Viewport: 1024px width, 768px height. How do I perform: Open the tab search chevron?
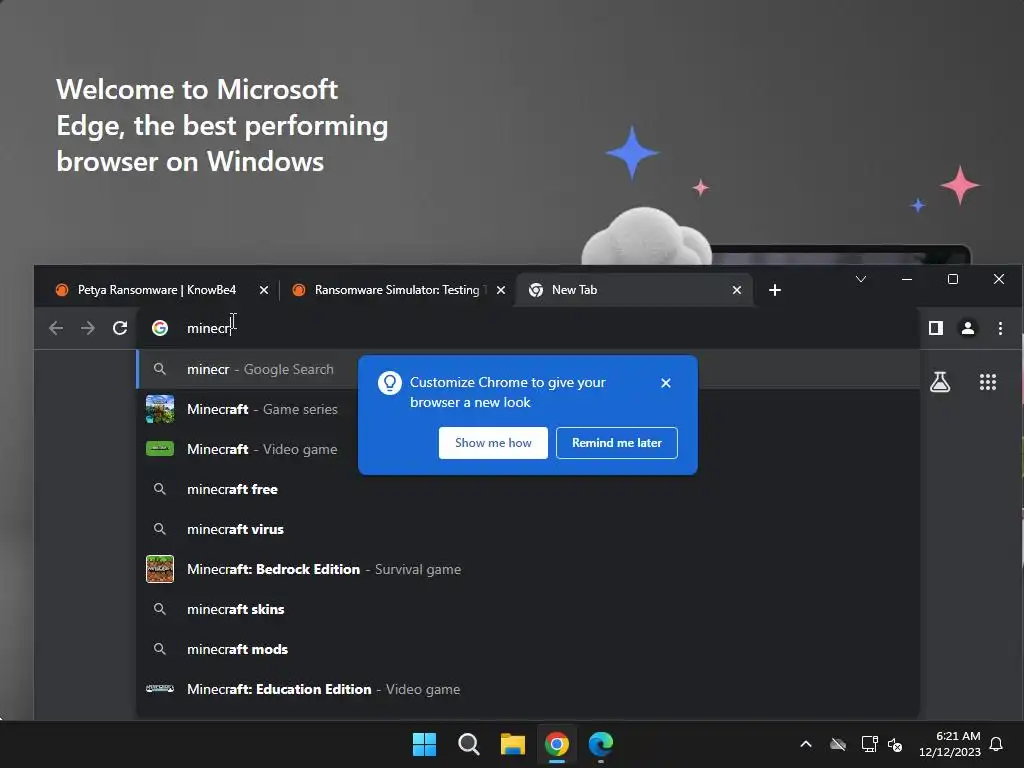pos(861,280)
